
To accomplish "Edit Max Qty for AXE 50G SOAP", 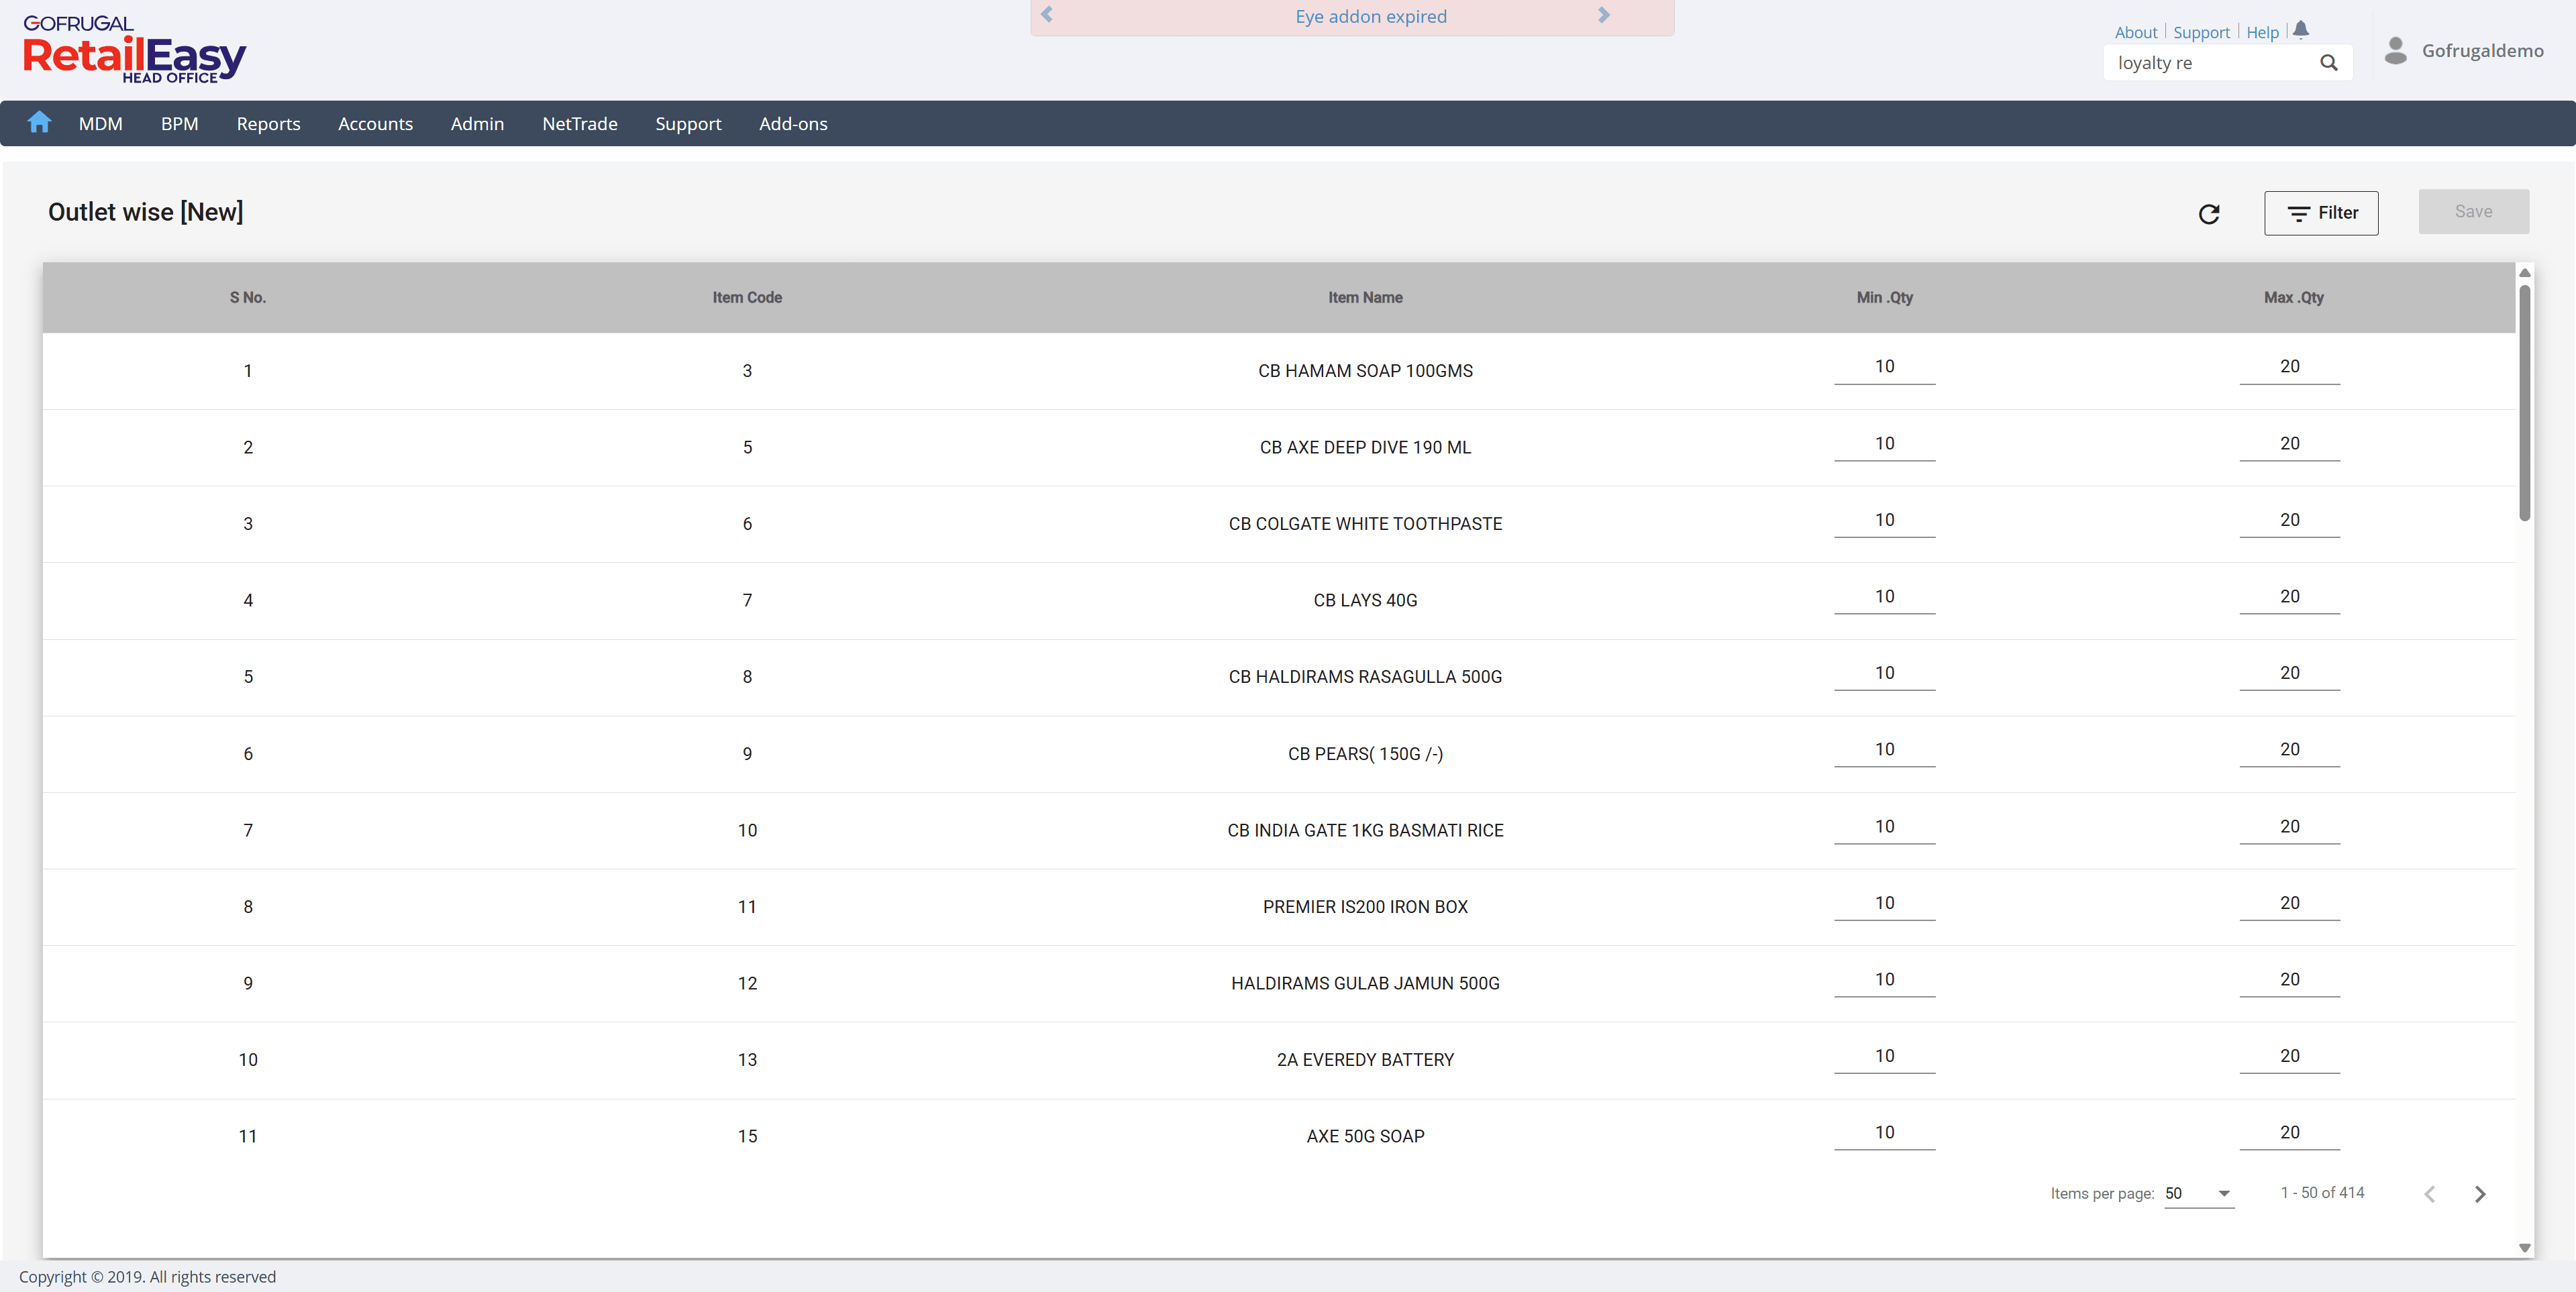I will click(2289, 1132).
